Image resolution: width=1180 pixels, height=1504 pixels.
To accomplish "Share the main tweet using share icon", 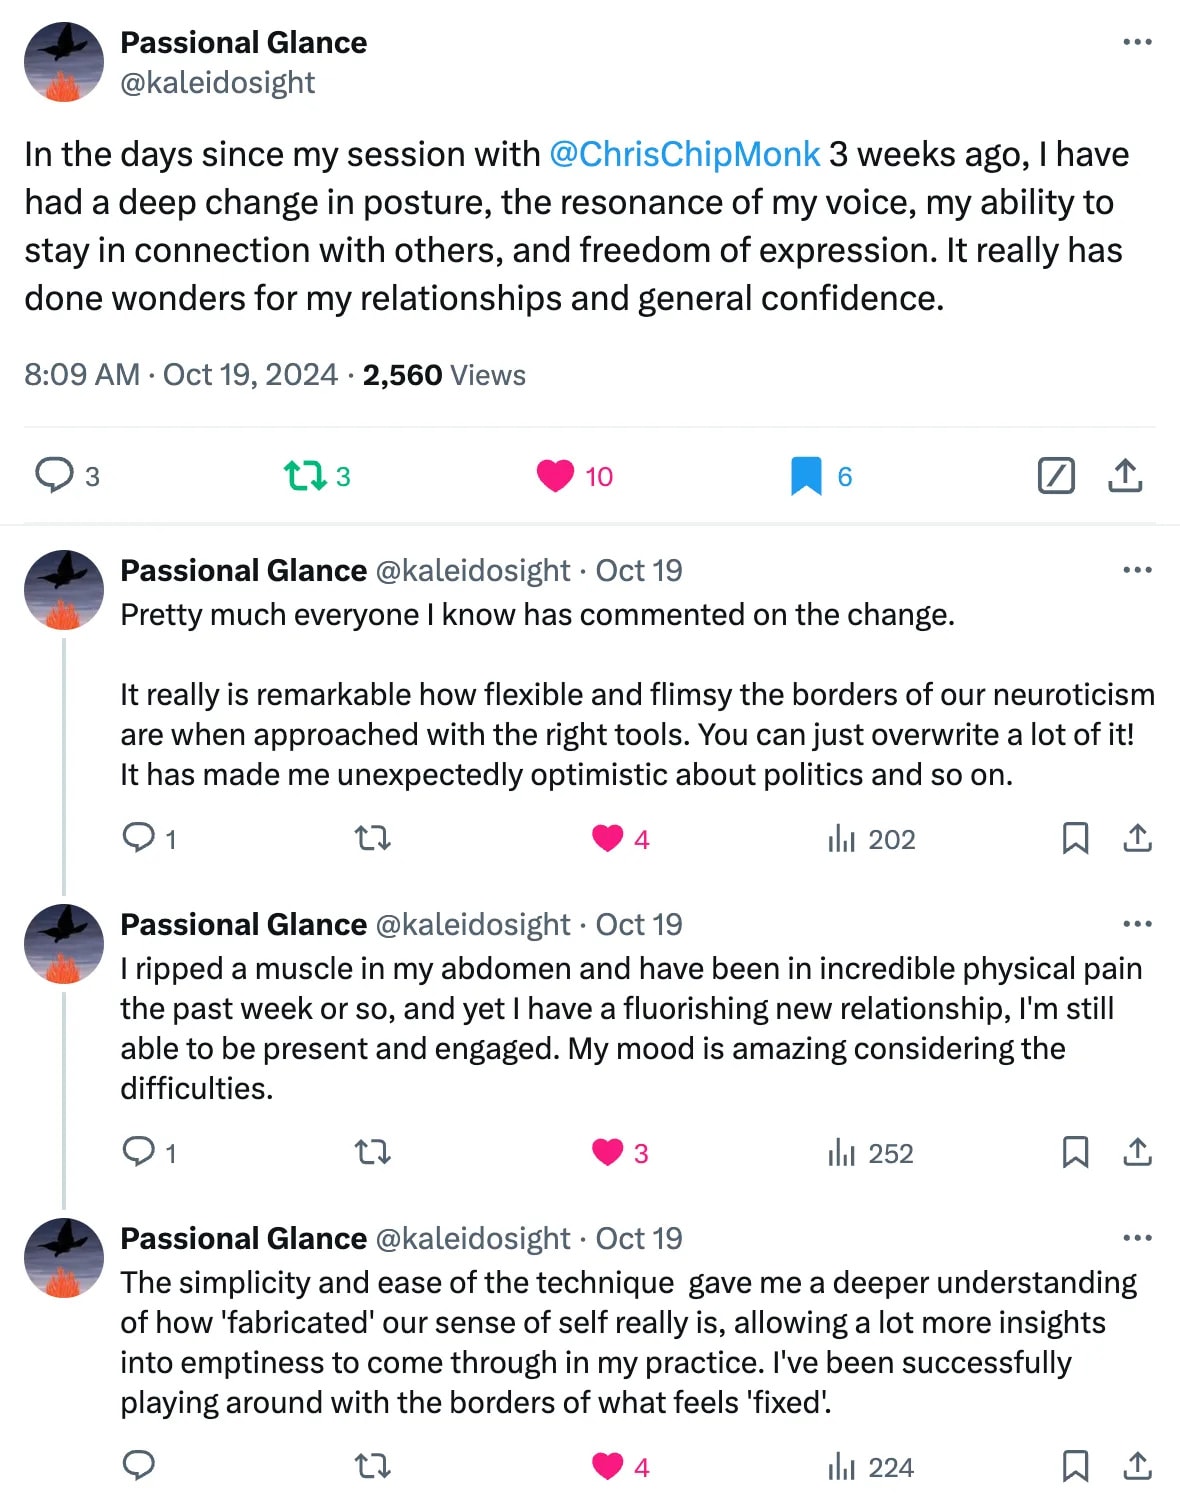I will (1125, 475).
